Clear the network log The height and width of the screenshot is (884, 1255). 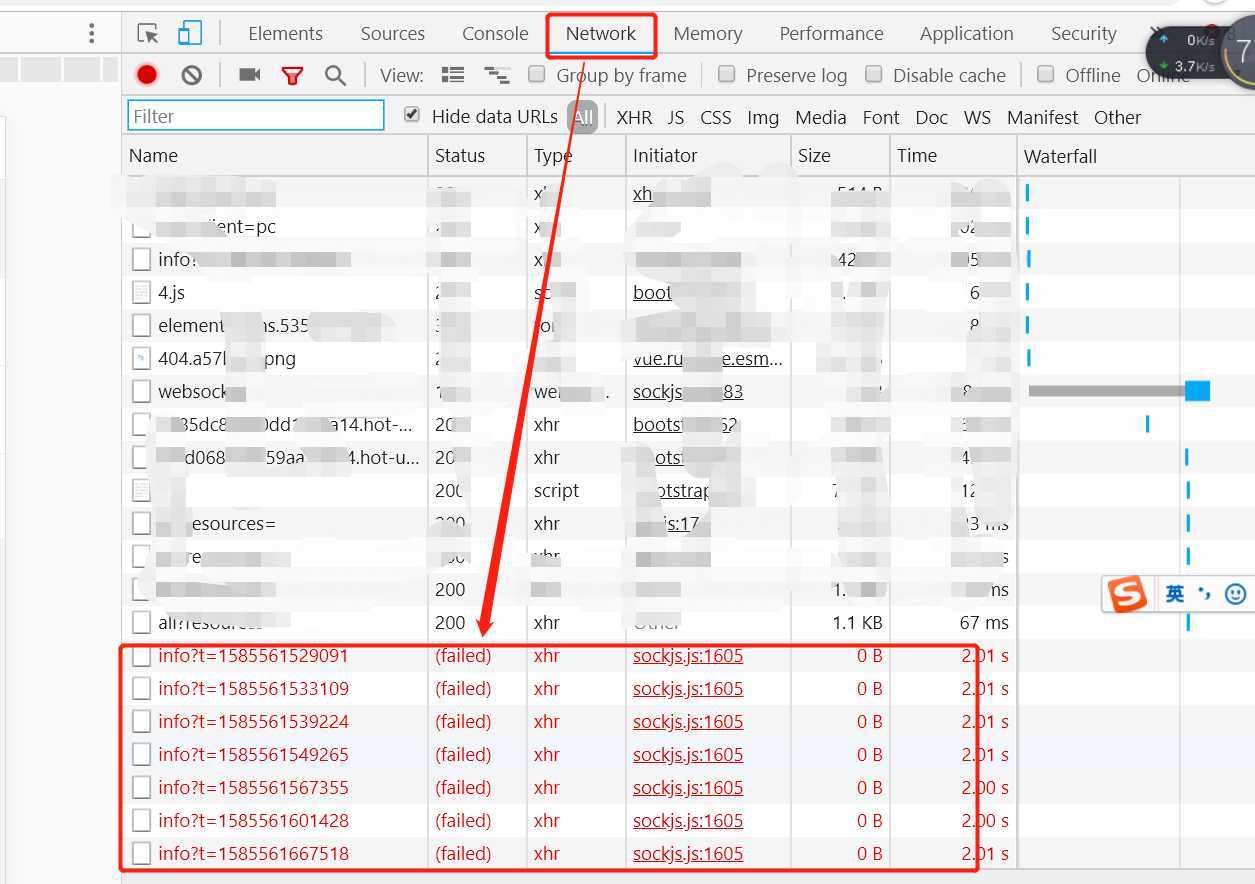[x=191, y=75]
